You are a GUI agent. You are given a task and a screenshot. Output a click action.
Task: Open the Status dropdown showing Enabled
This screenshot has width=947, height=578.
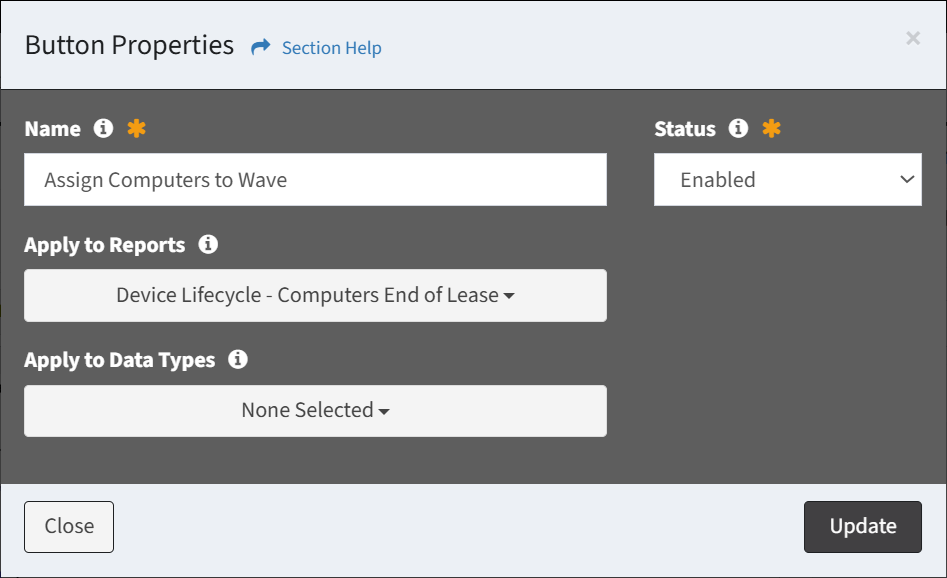click(x=788, y=179)
